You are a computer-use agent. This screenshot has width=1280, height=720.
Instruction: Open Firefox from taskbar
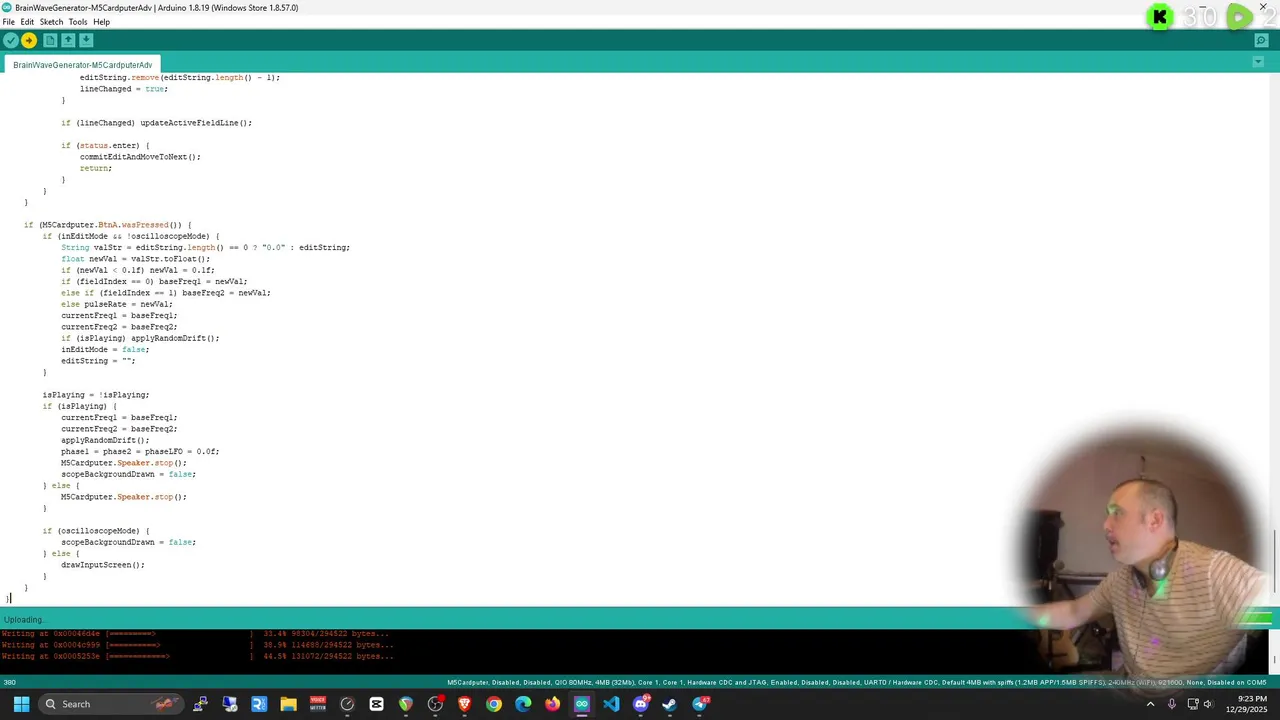tap(552, 704)
